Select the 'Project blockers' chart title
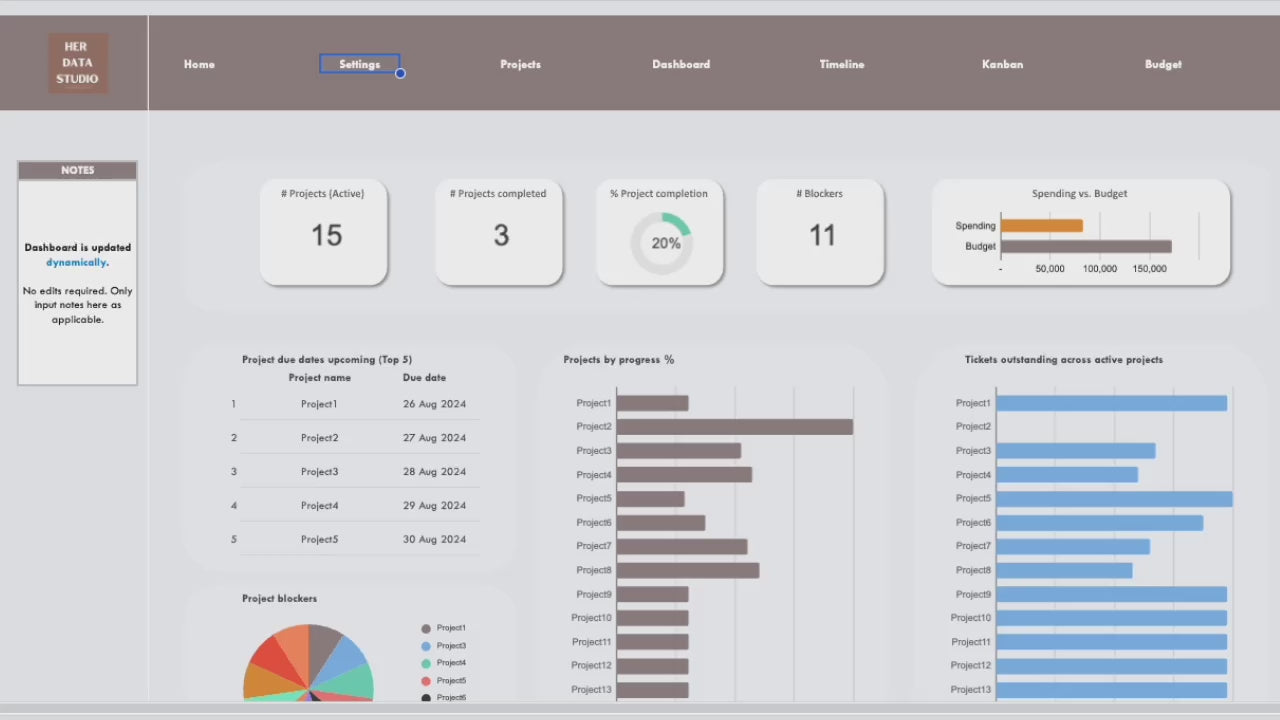Screen dimensions: 1280x720 [279, 598]
